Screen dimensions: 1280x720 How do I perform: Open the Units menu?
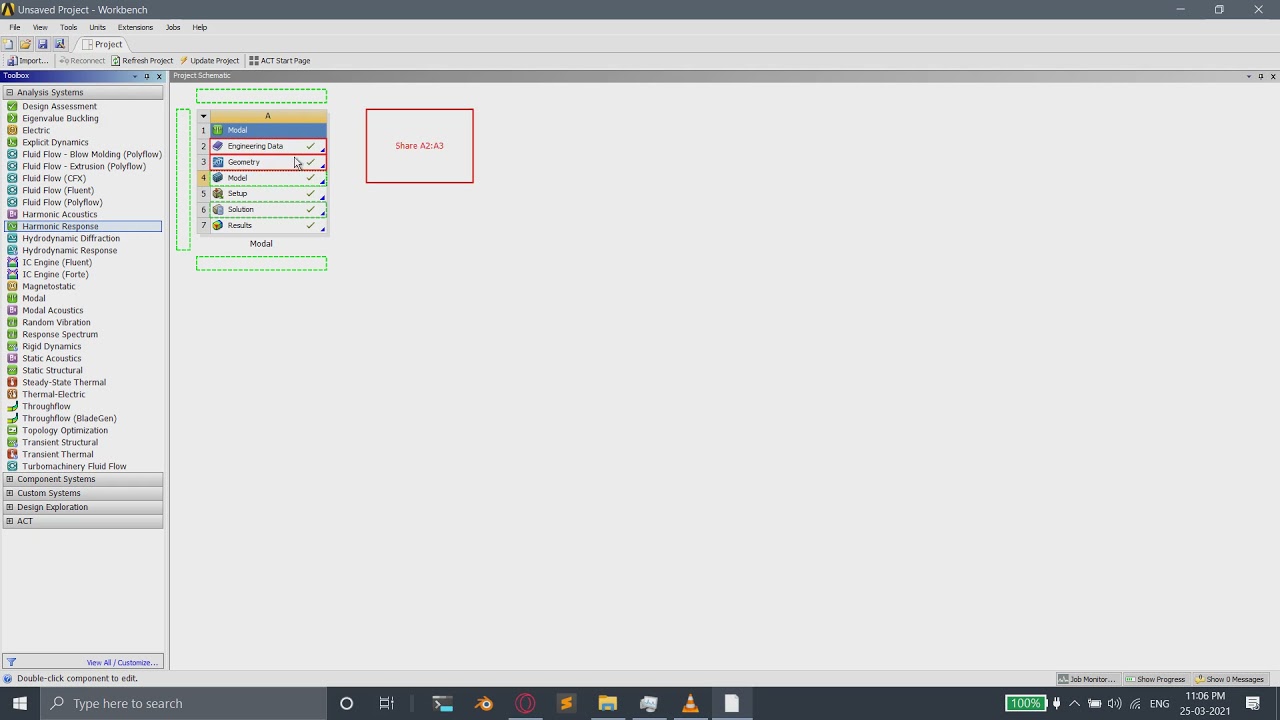coord(97,27)
